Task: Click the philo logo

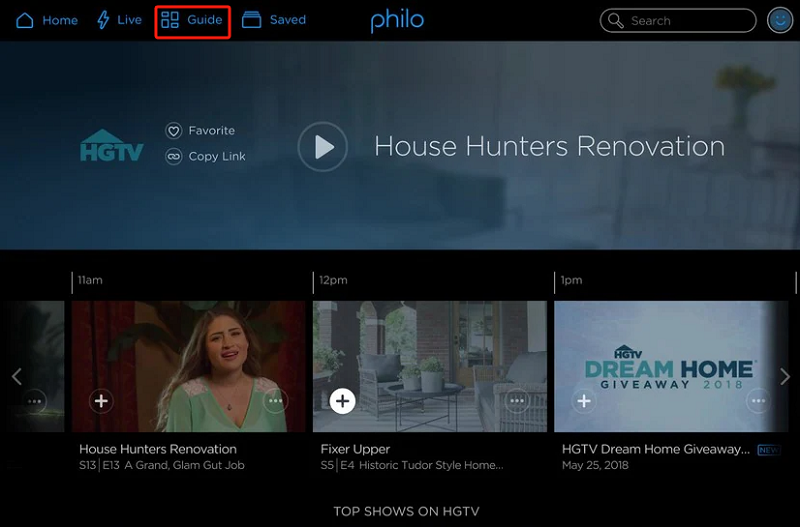Action: (x=397, y=21)
